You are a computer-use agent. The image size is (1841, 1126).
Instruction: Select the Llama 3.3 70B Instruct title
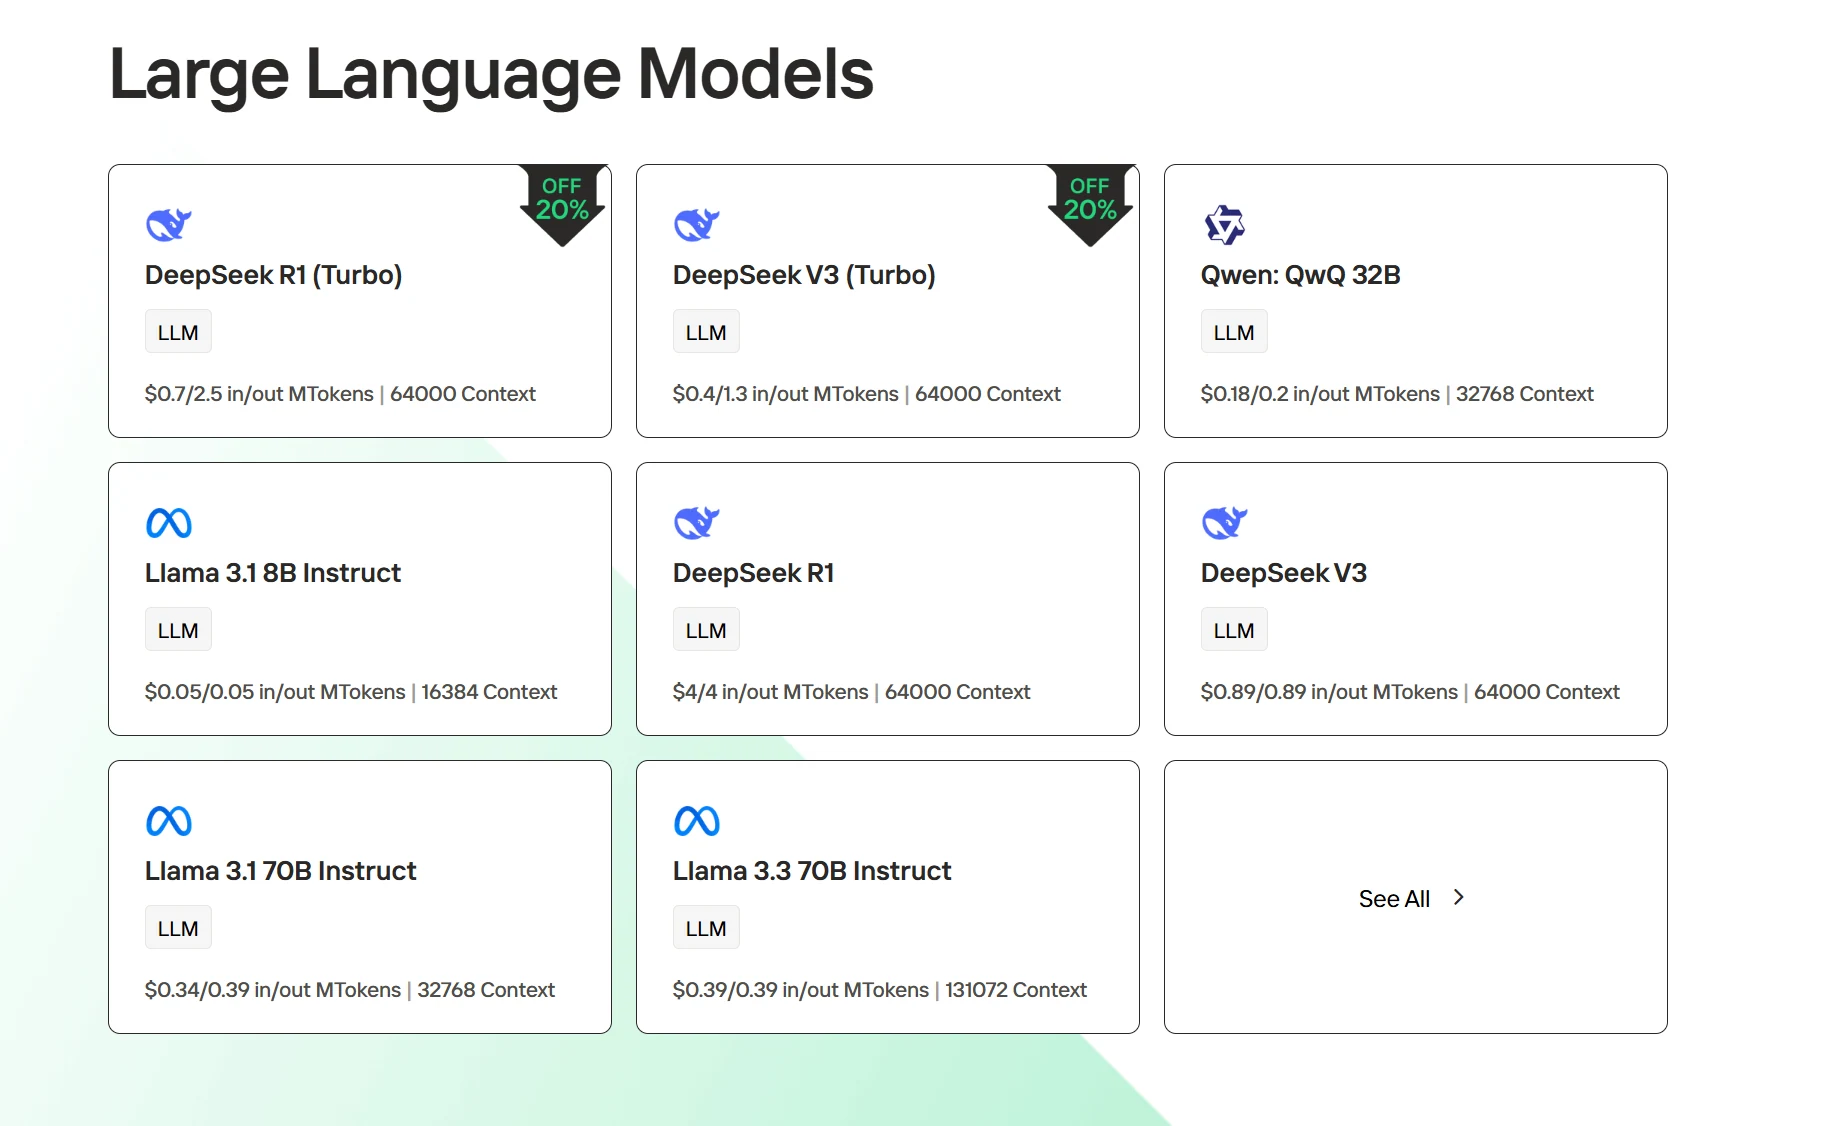tap(812, 871)
